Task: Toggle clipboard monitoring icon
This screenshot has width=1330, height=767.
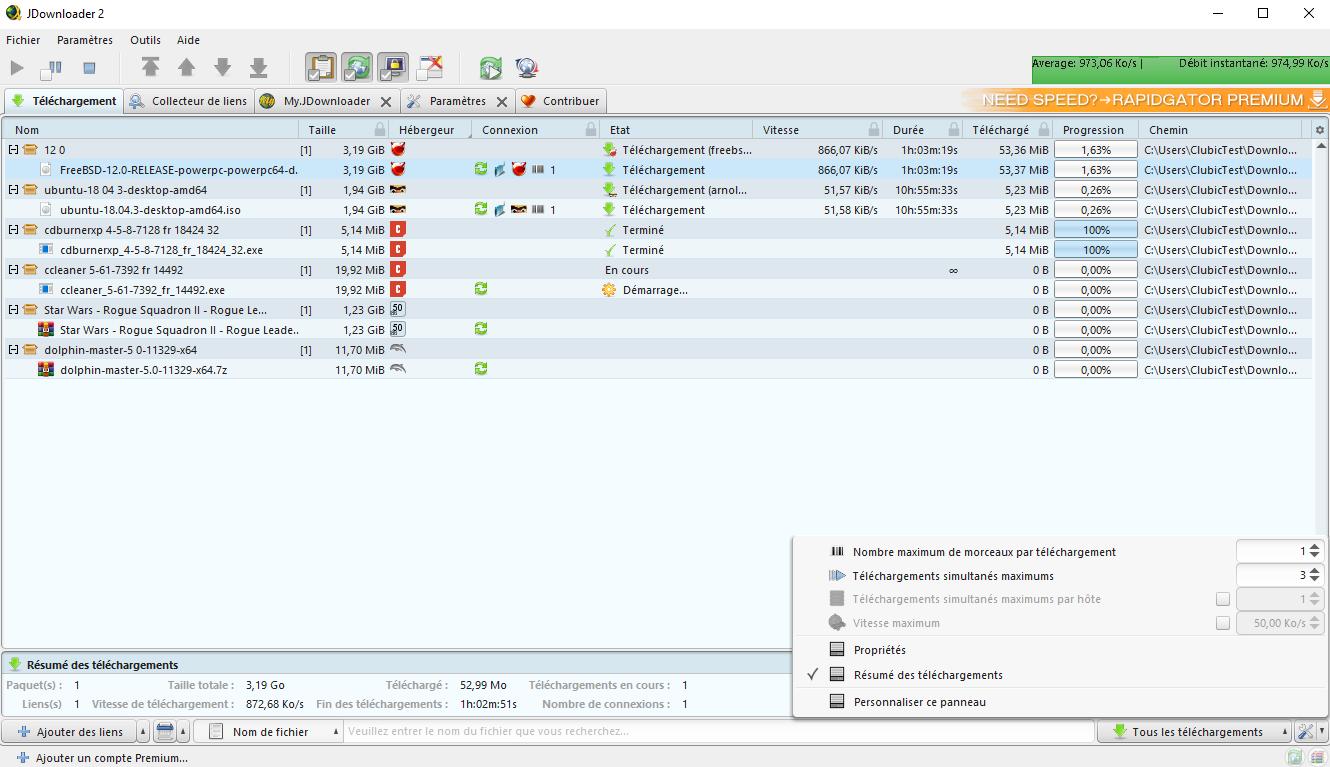Action: click(x=320, y=68)
